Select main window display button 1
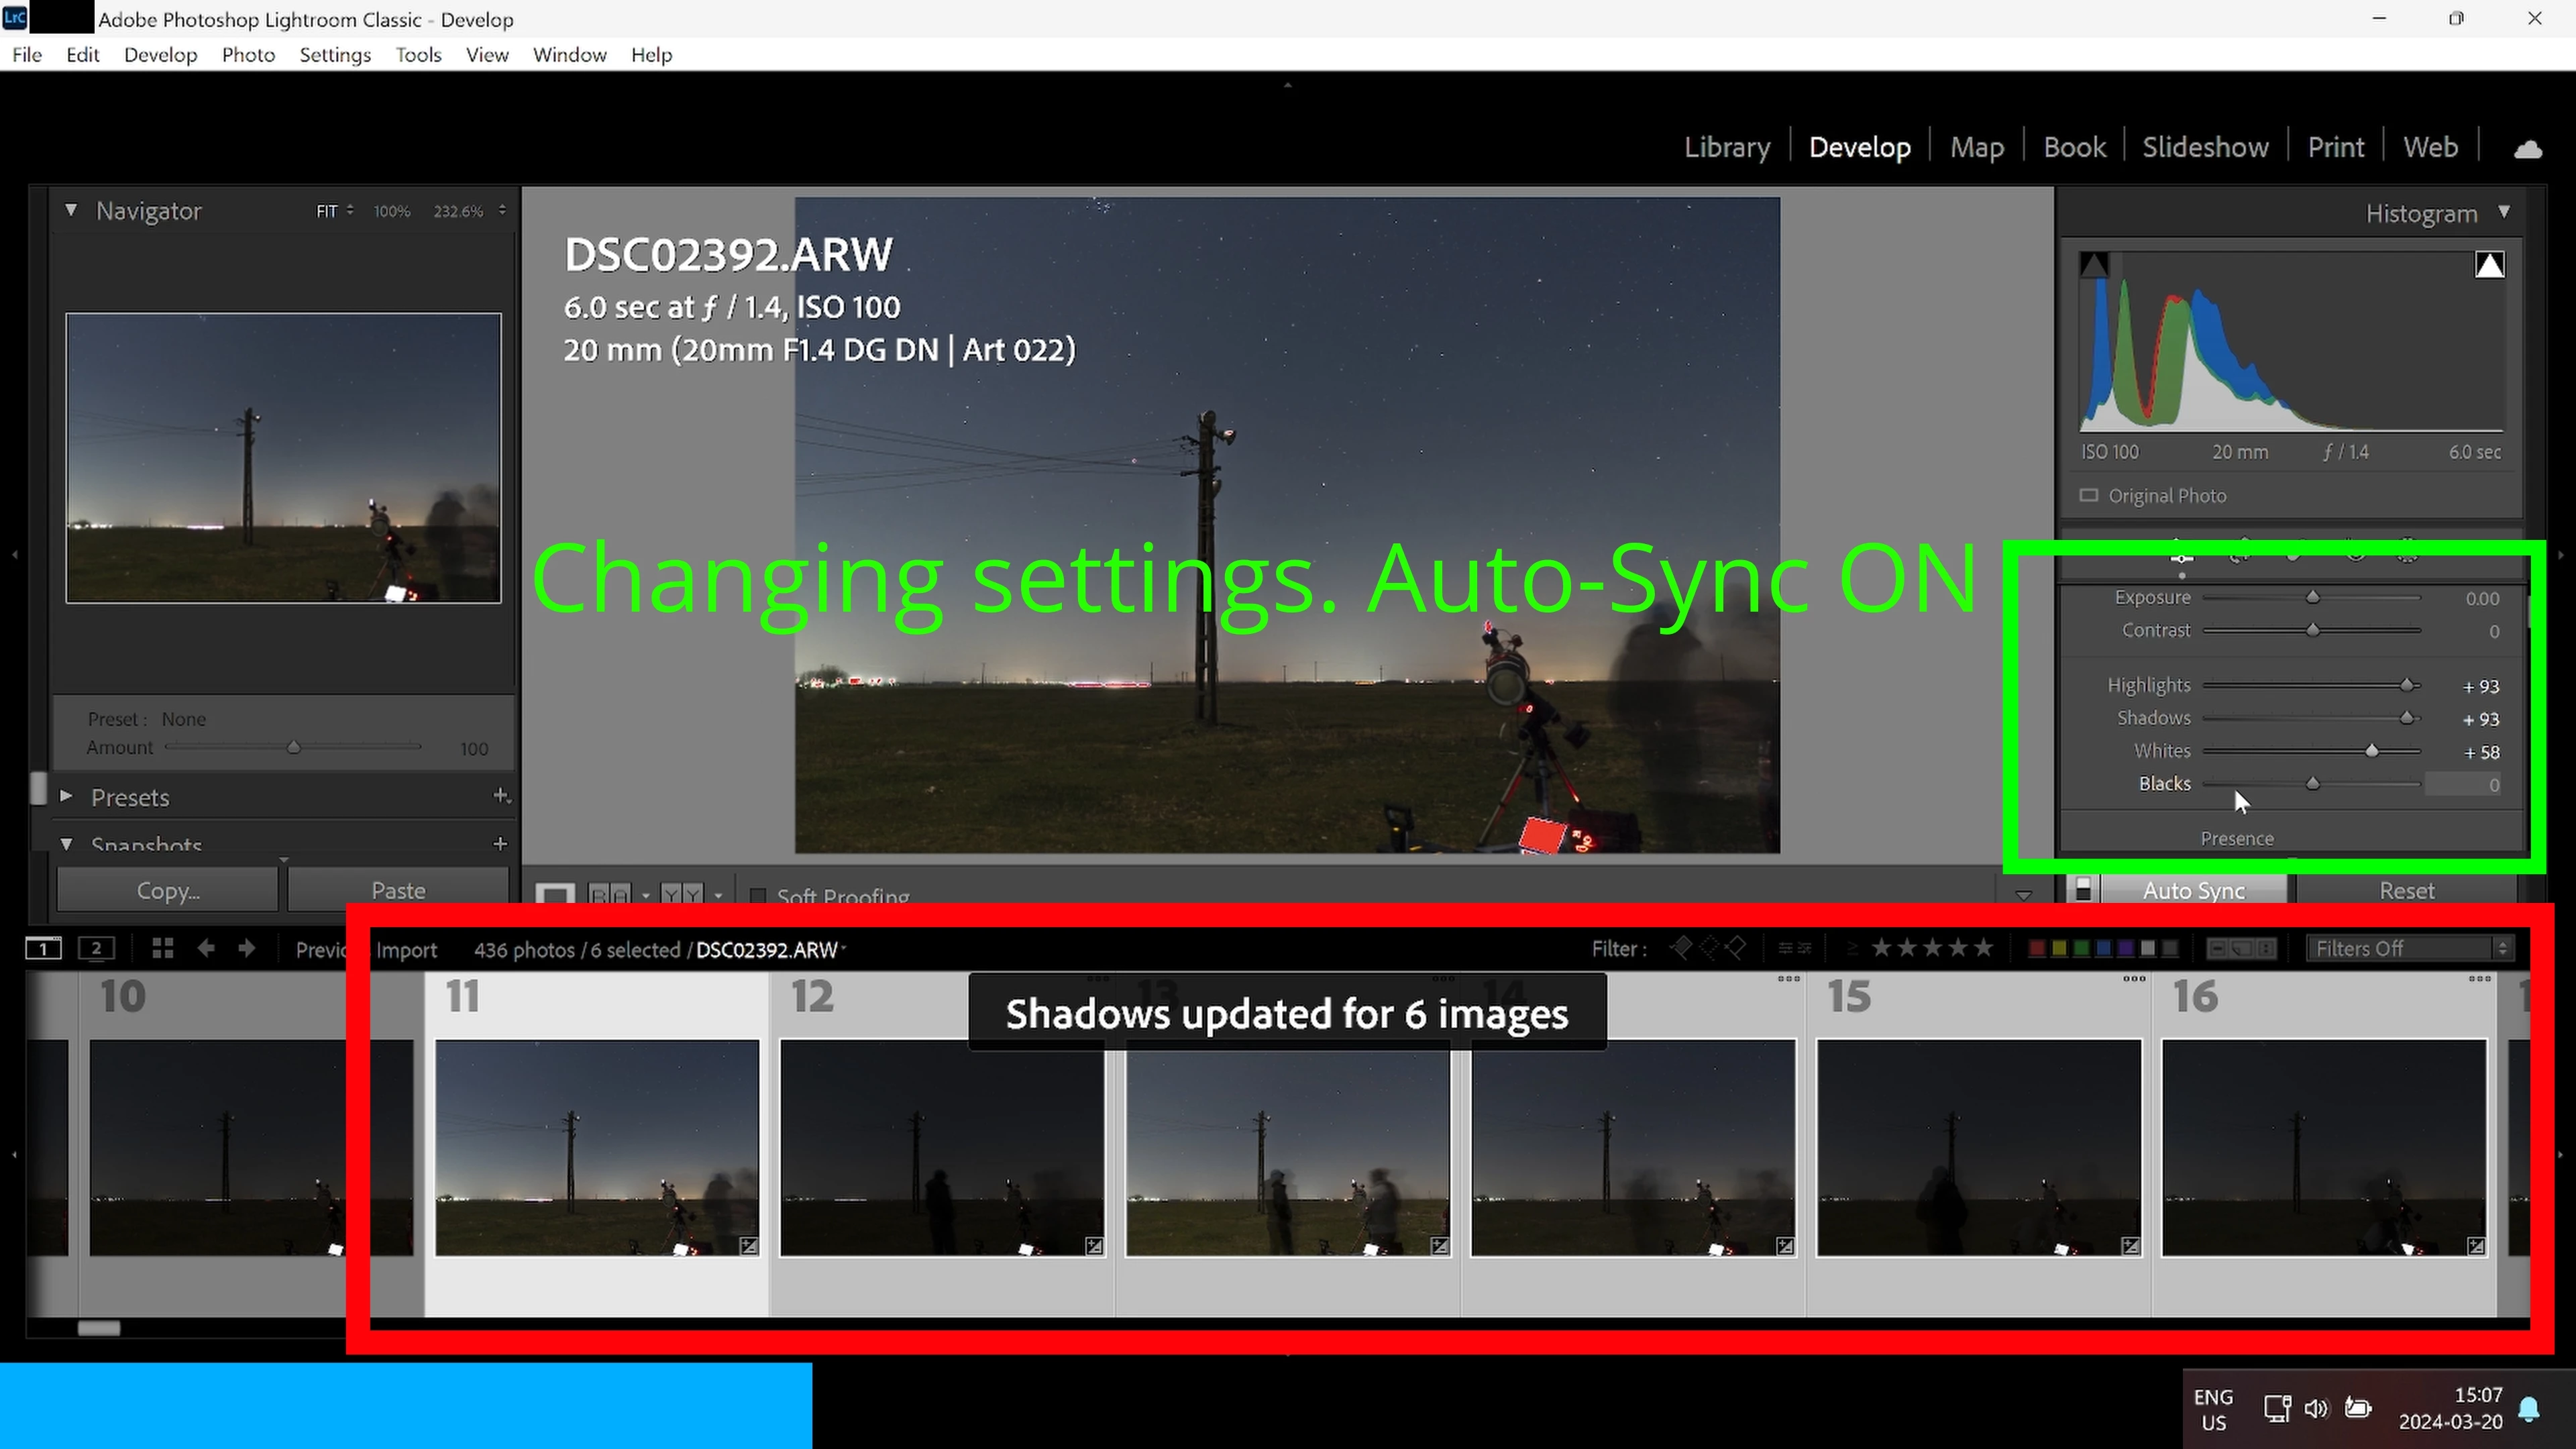 tap(44, 948)
